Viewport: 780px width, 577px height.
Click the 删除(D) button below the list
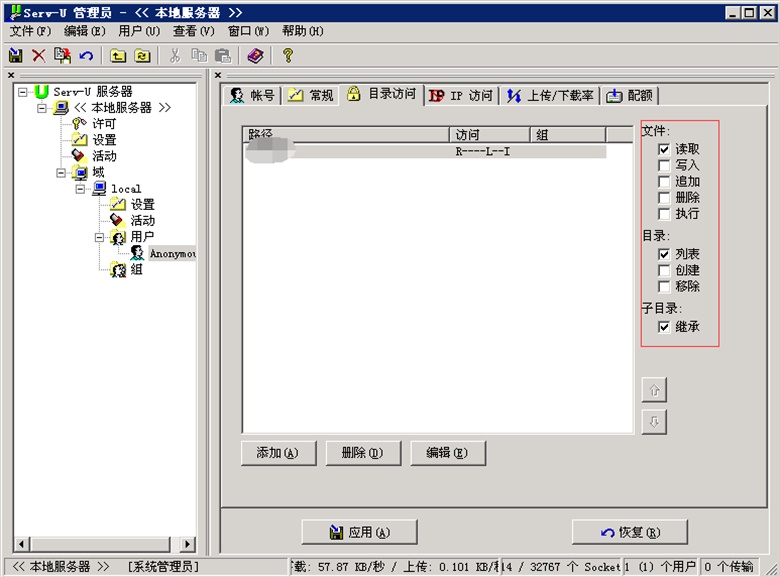tap(363, 453)
